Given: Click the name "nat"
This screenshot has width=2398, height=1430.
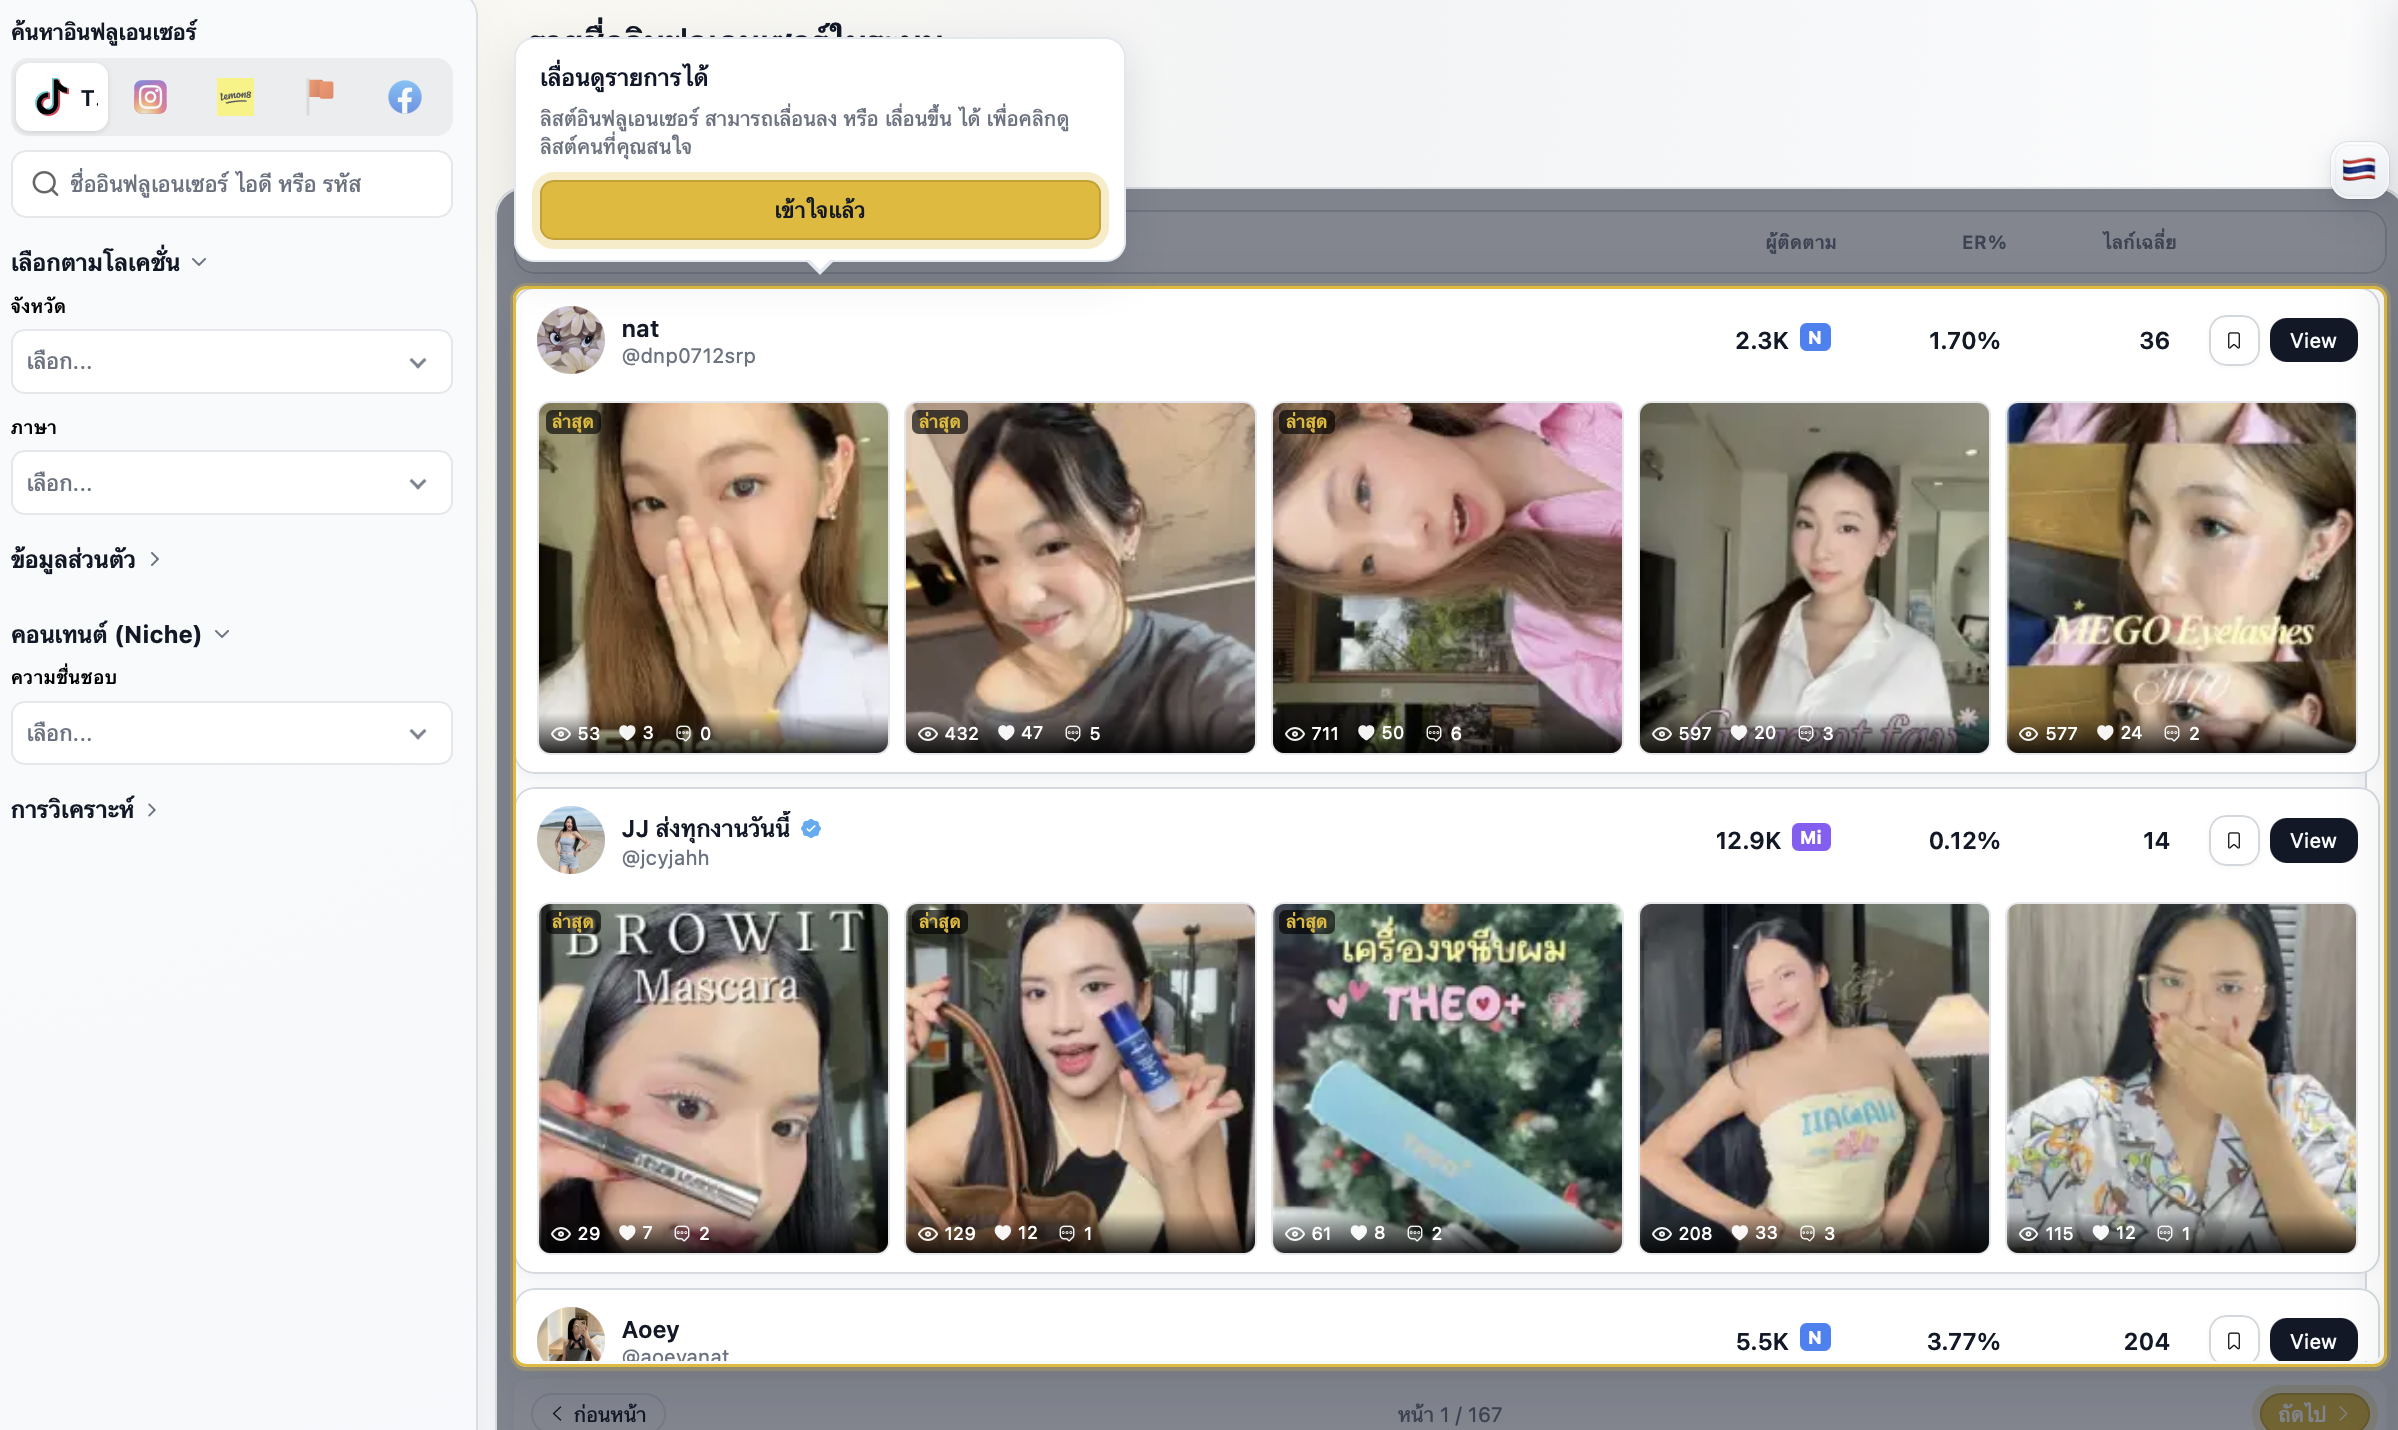Looking at the screenshot, I should tap(640, 329).
